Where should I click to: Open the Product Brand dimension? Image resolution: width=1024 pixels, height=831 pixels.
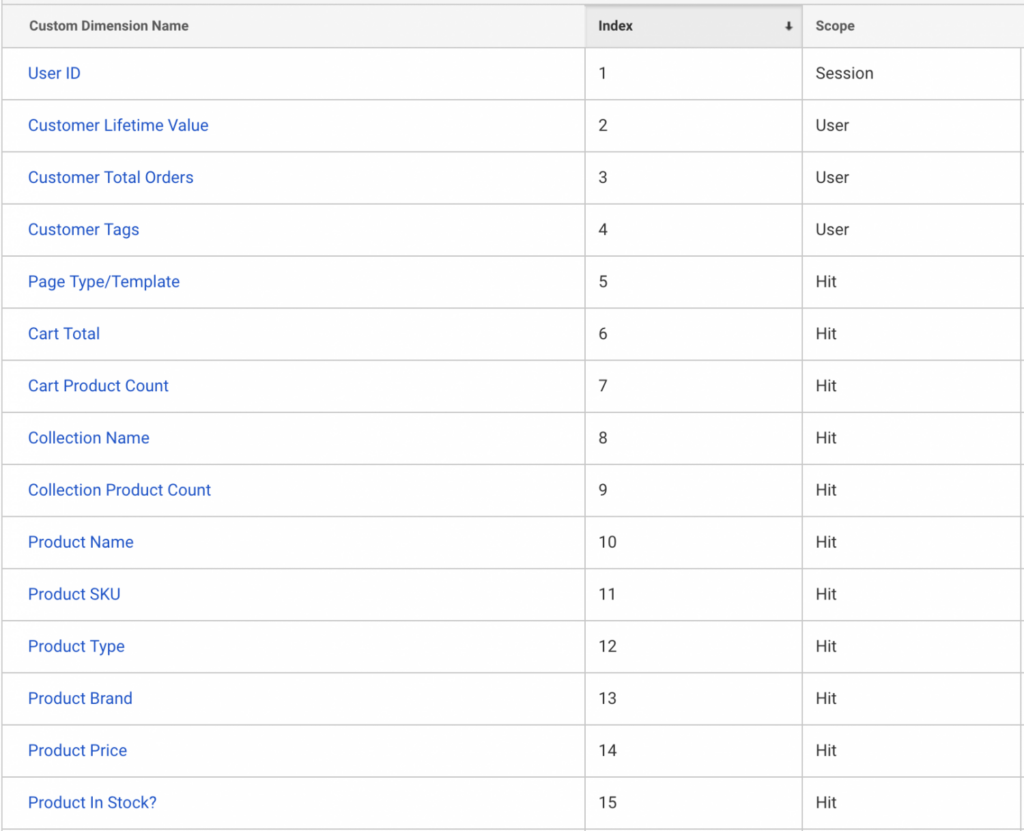80,698
